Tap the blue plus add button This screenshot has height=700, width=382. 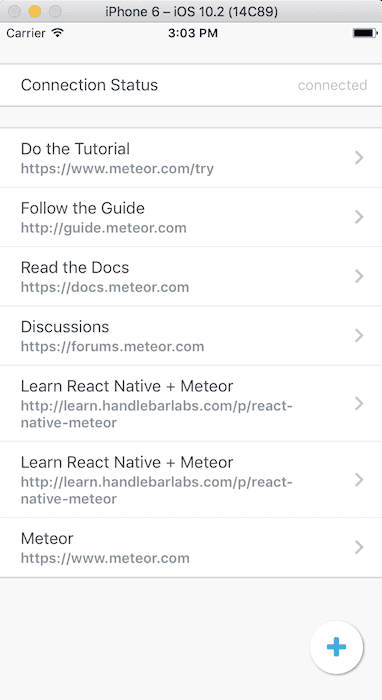336,647
